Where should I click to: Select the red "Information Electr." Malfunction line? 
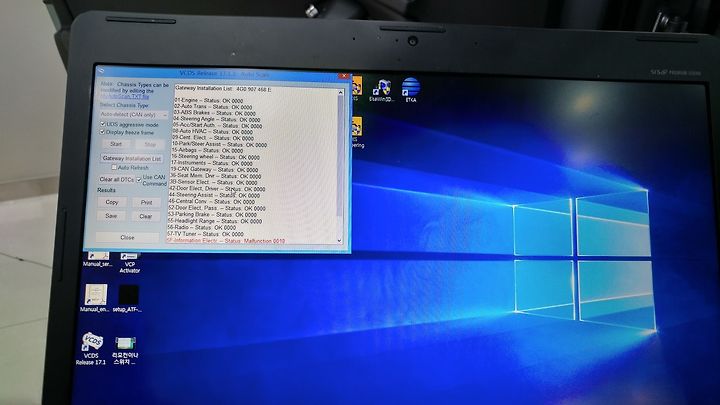[225, 241]
